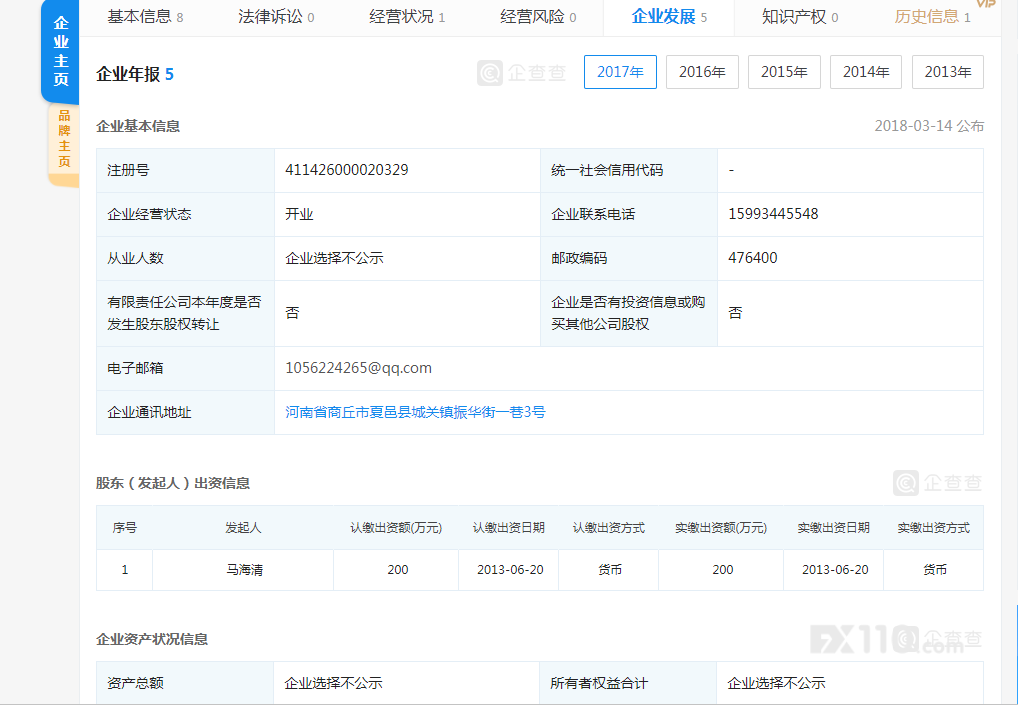Show the 2016年 annual report
The width and height of the screenshot is (1018, 707).
702,72
